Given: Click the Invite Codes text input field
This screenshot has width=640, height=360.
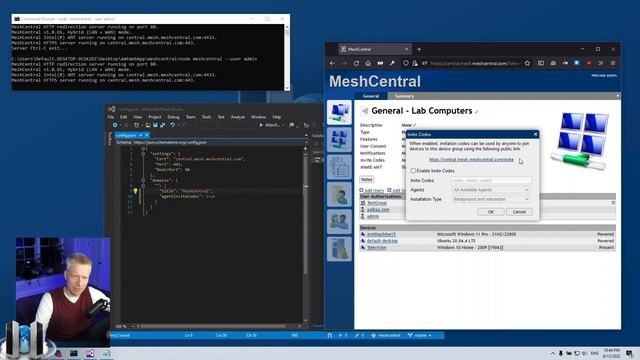Looking at the screenshot, I should pos(491,180).
